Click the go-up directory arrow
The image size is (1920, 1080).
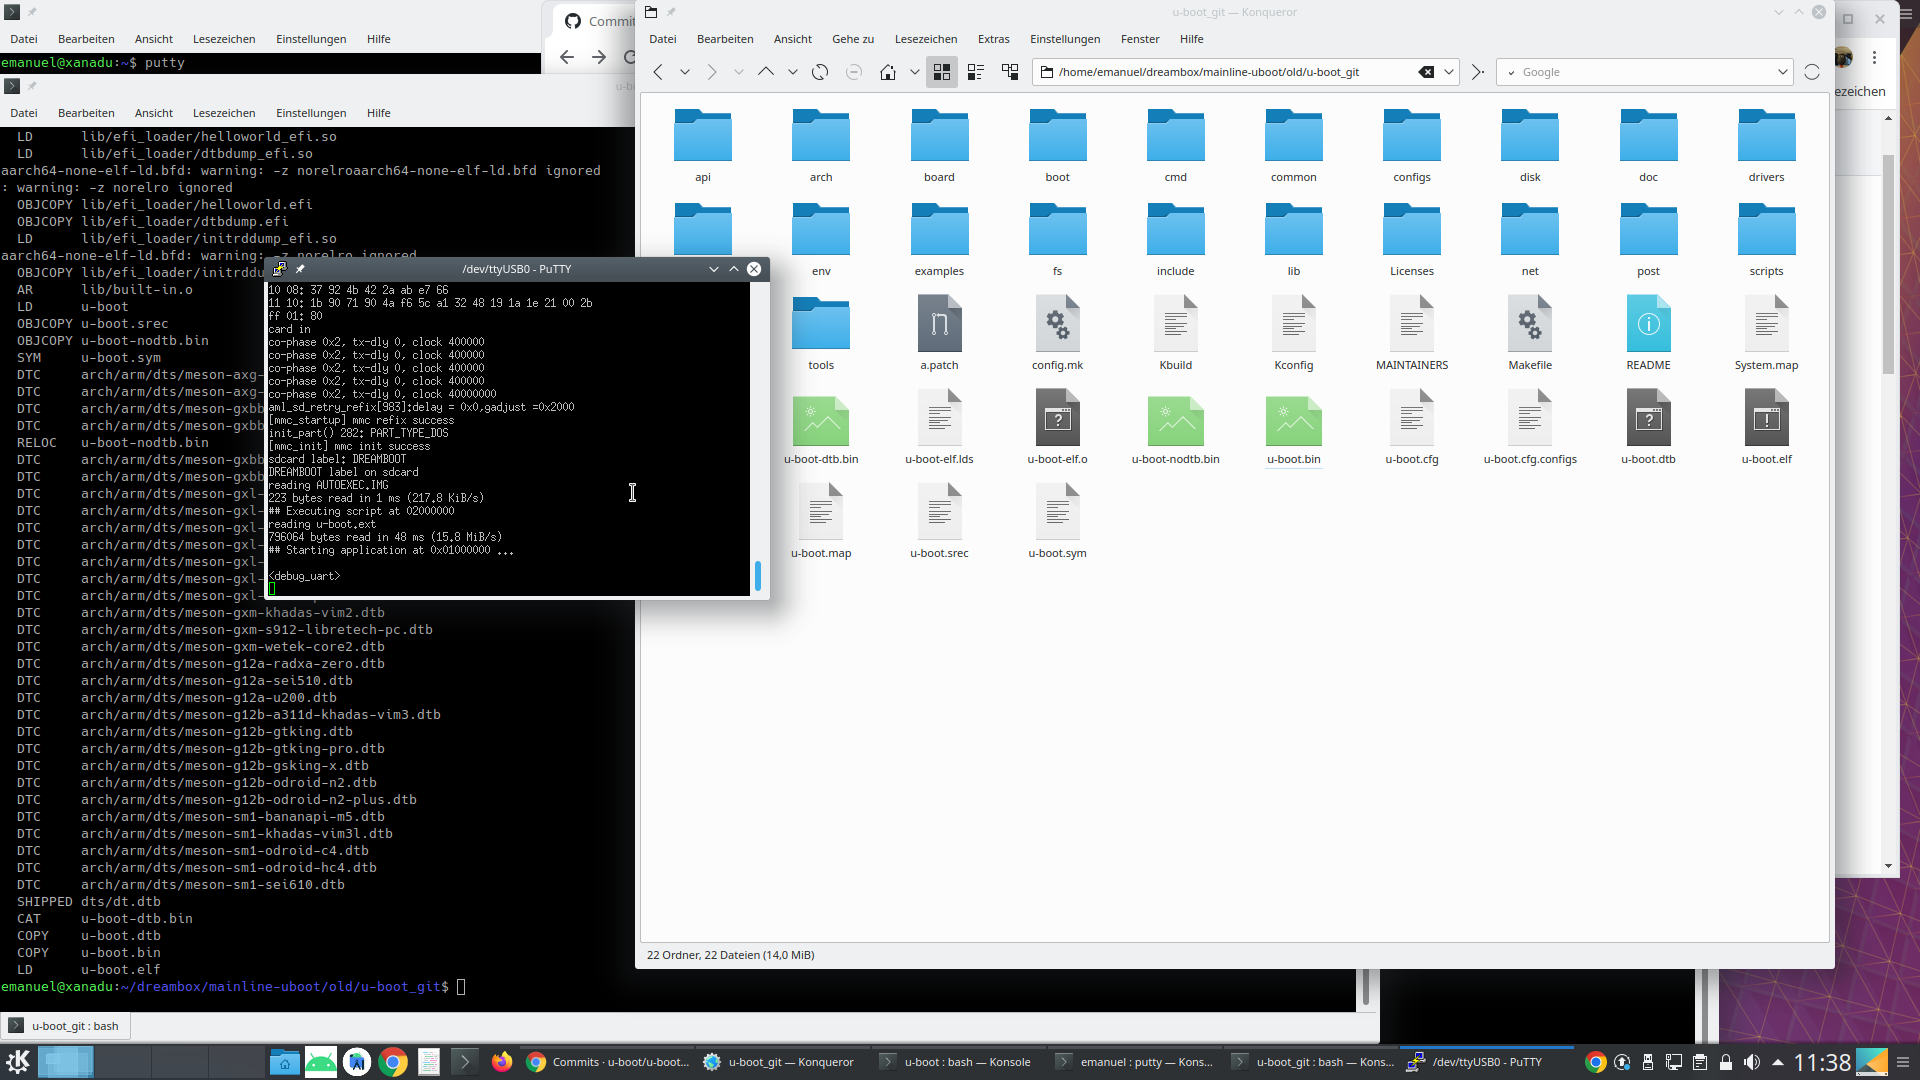pos(765,72)
